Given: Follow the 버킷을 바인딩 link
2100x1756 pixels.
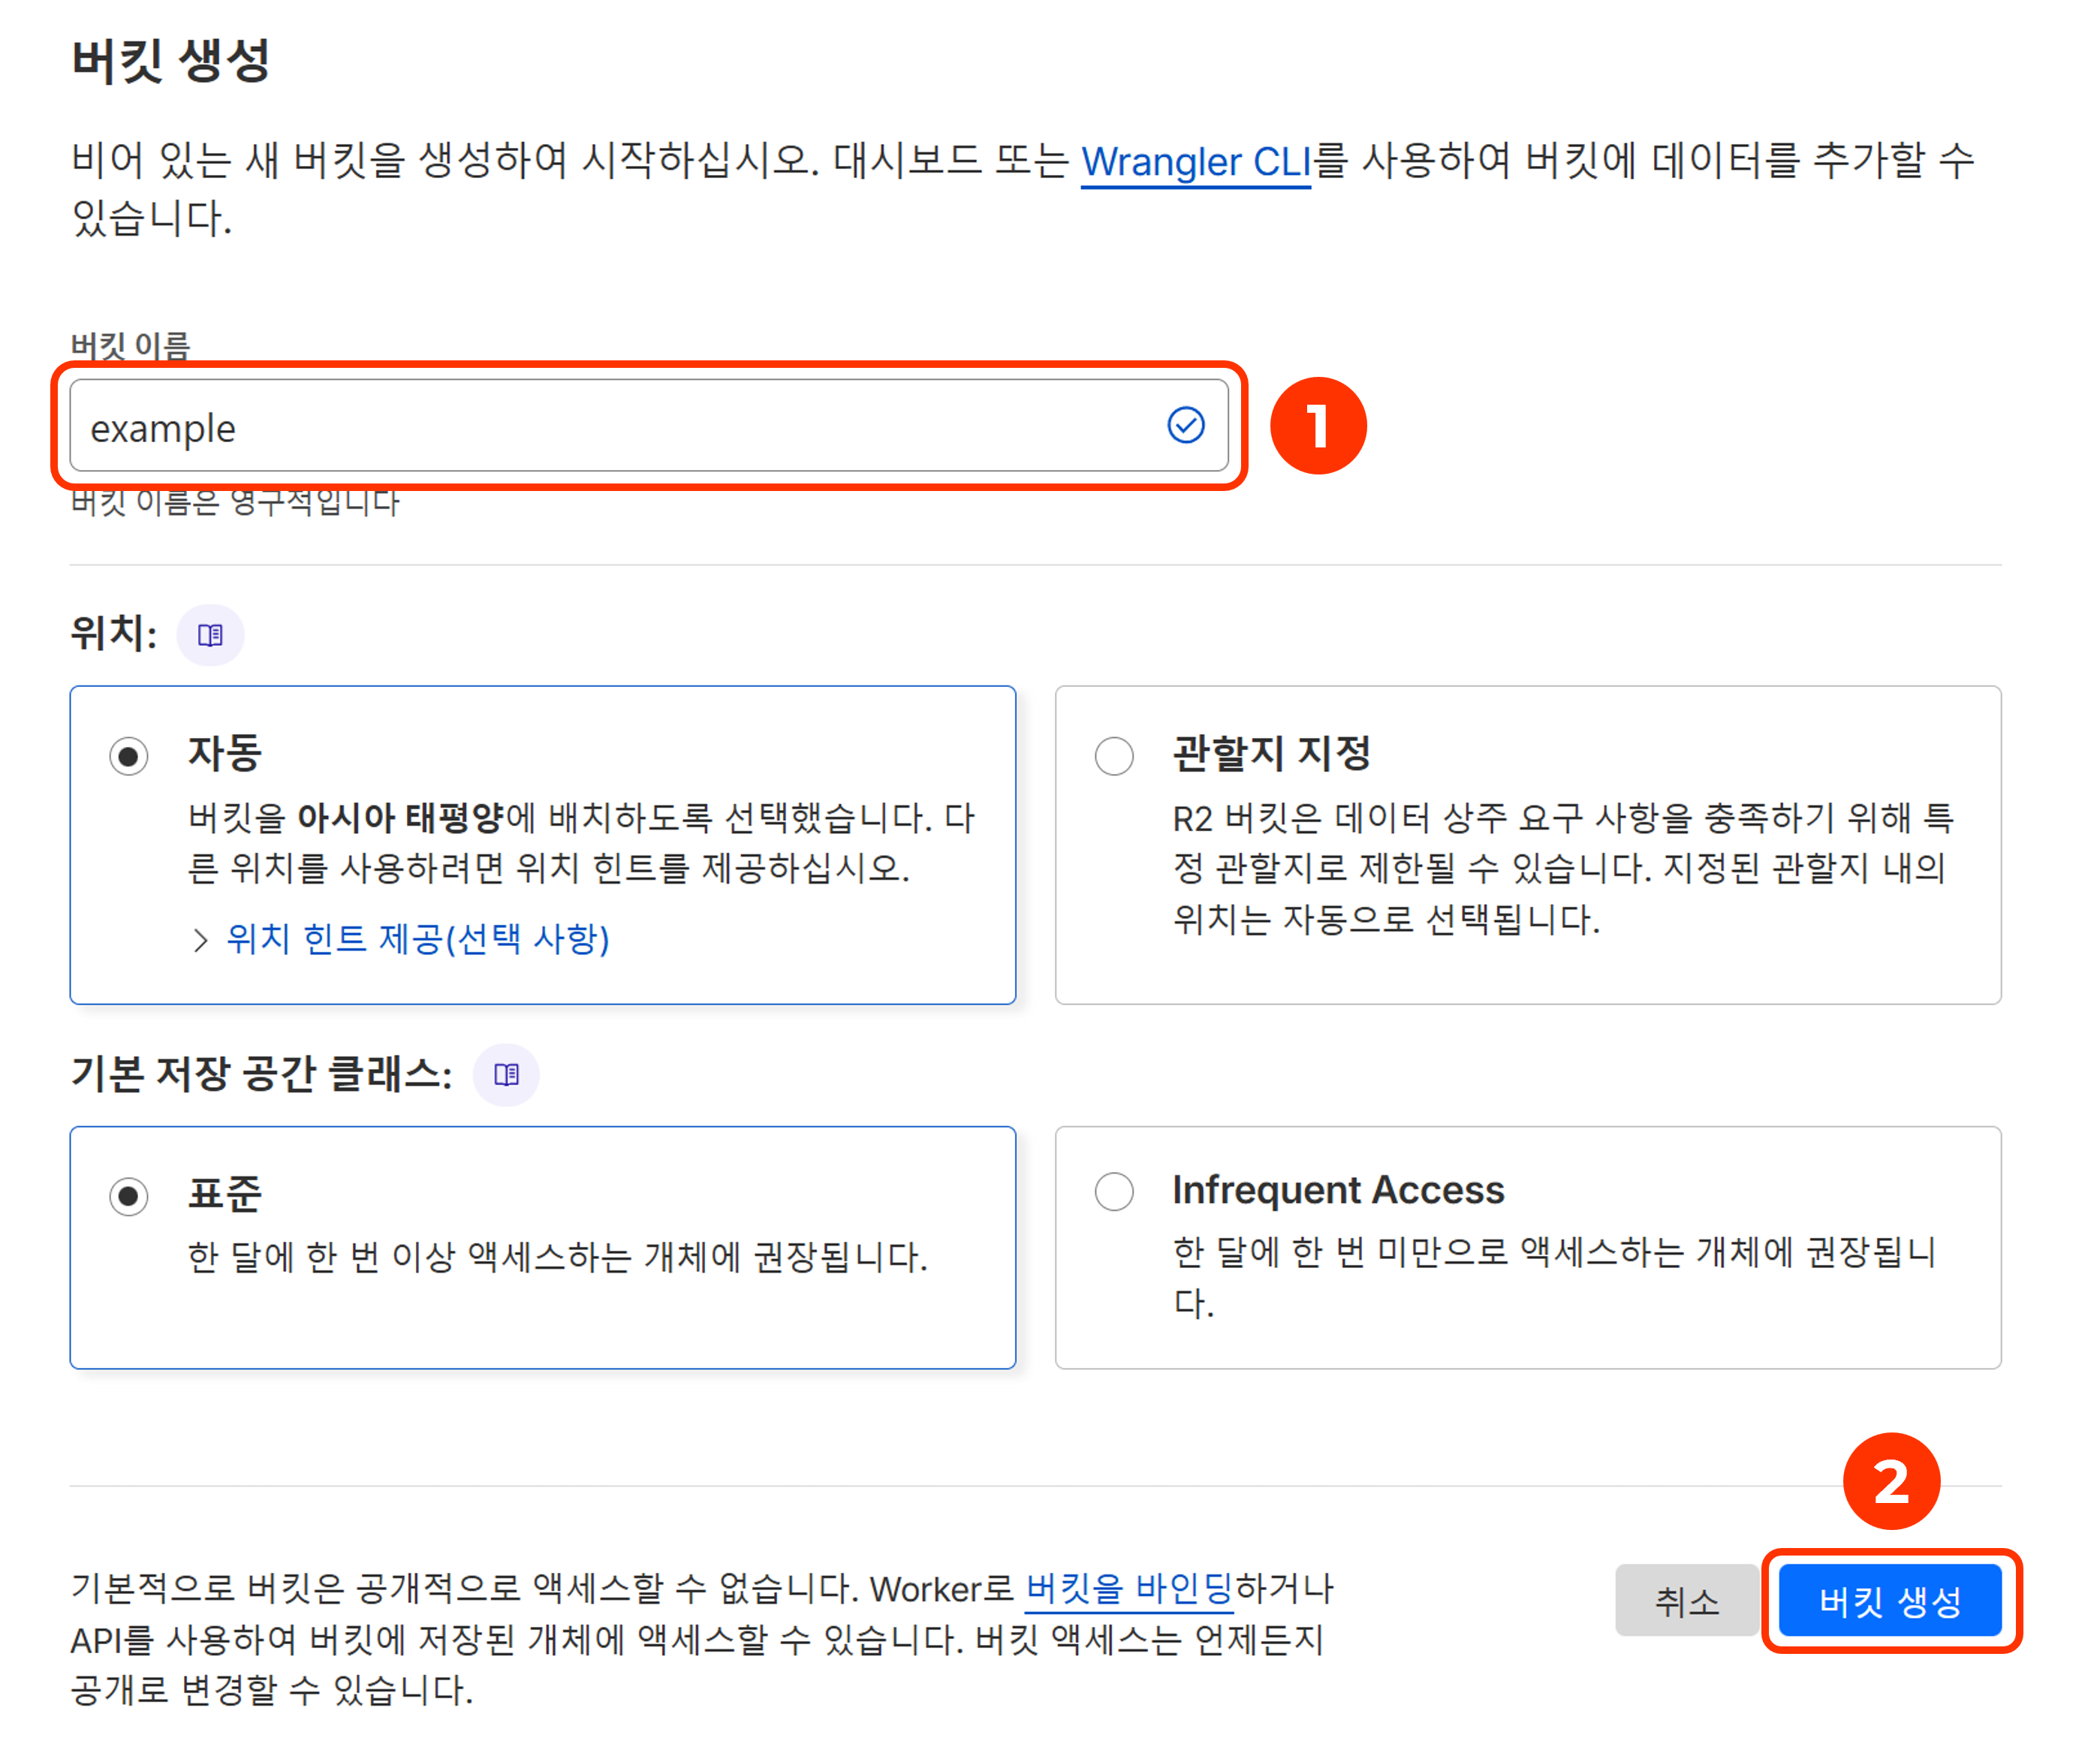Looking at the screenshot, I should (1129, 1588).
